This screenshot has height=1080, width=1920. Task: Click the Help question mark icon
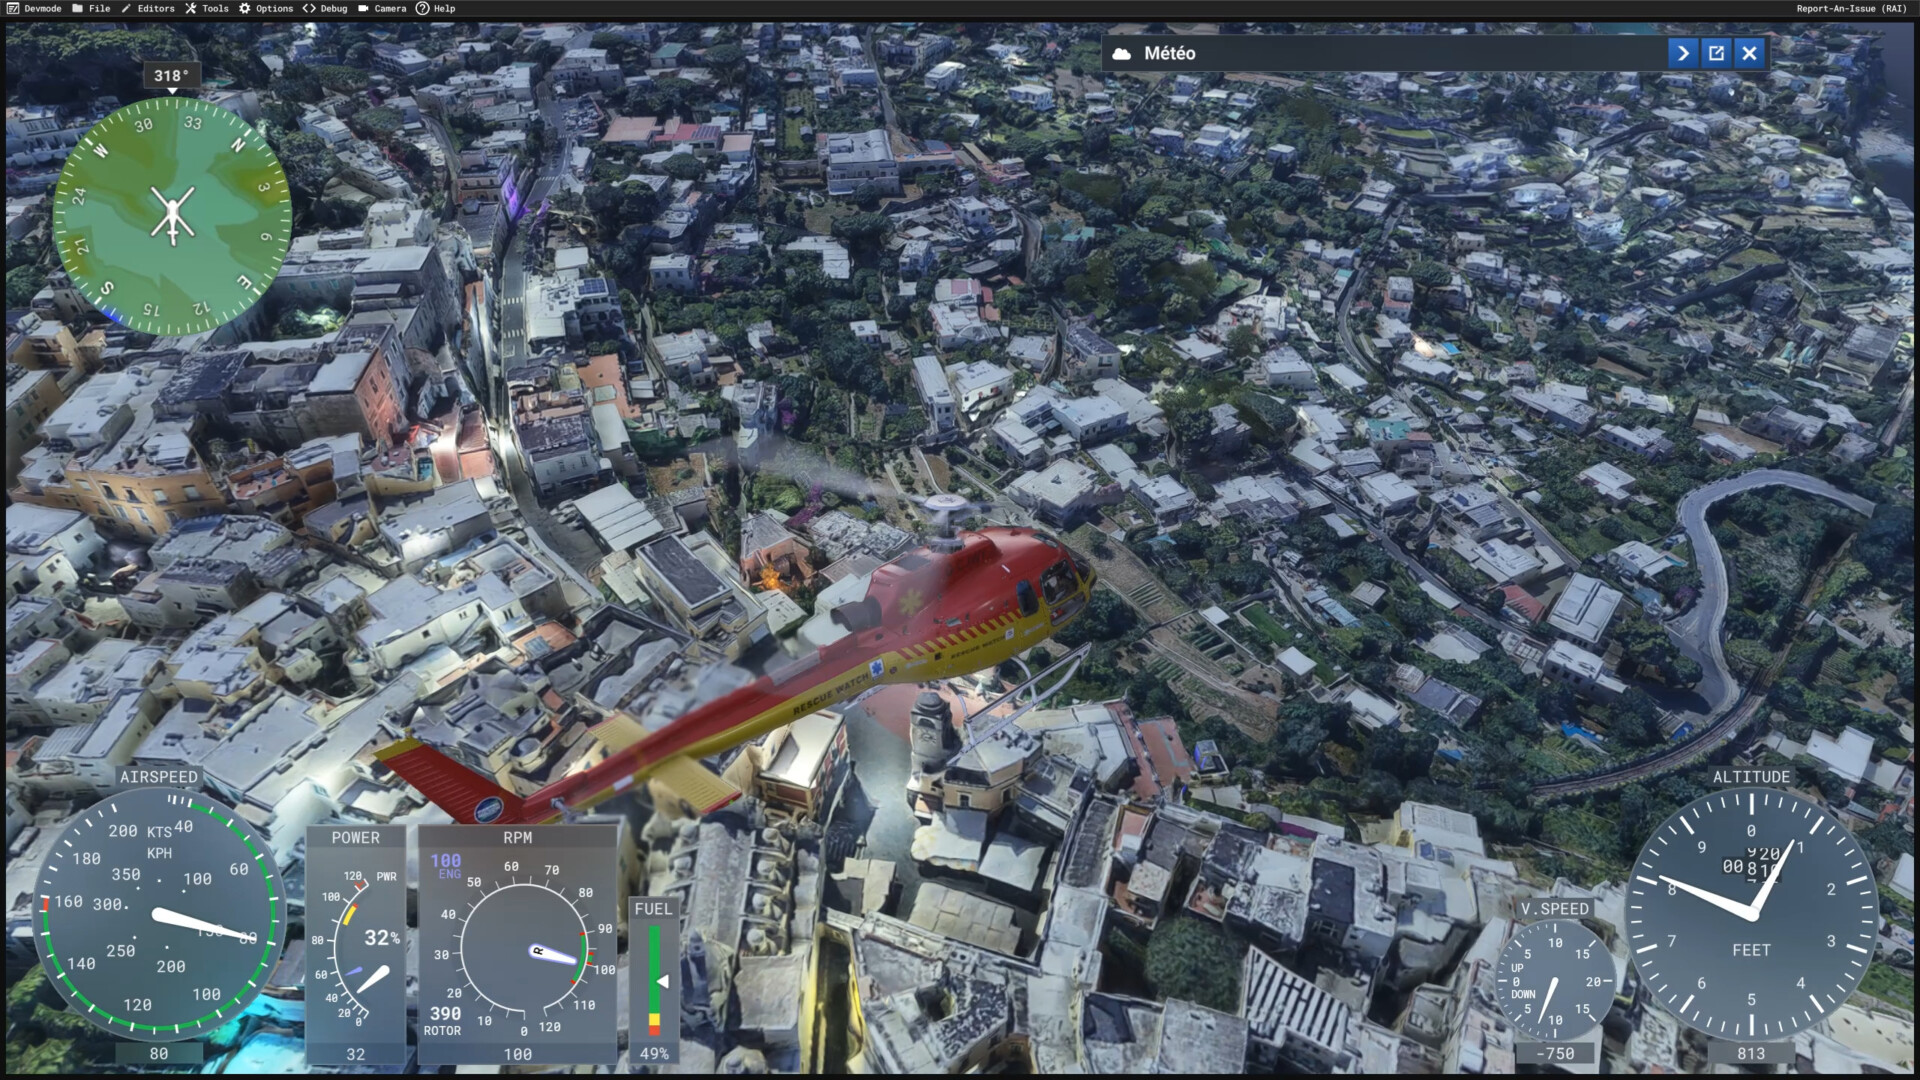[x=422, y=8]
